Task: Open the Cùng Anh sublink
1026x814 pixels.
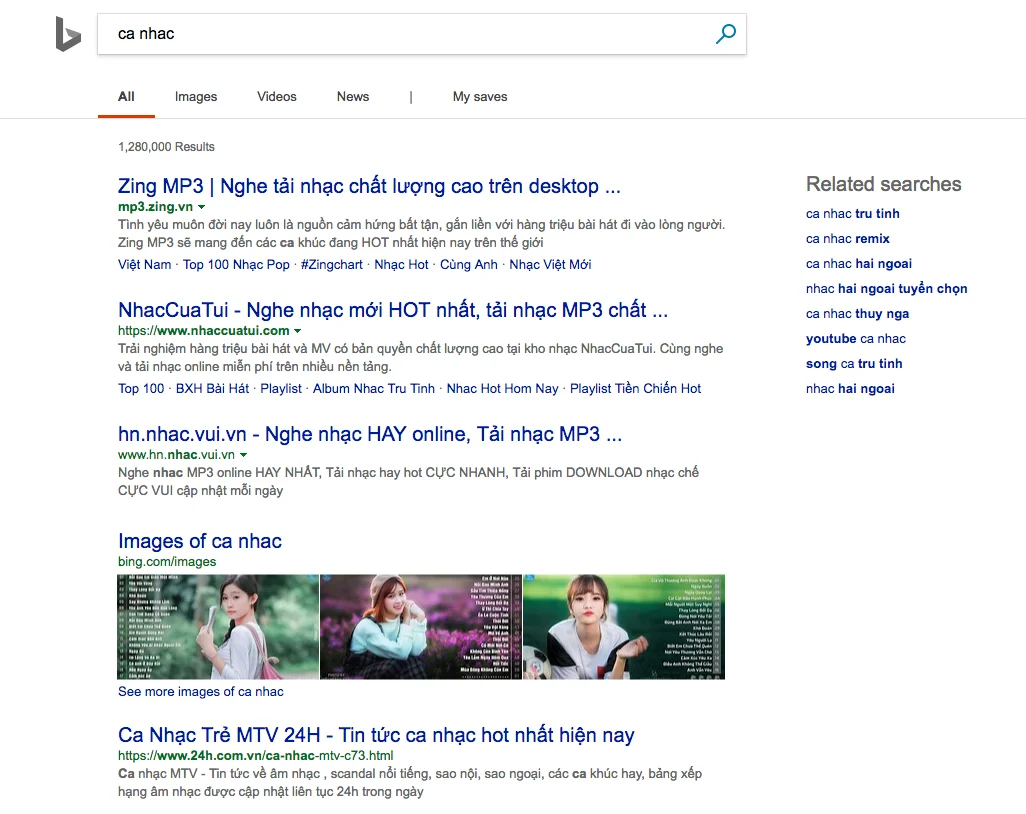Action: (x=469, y=264)
